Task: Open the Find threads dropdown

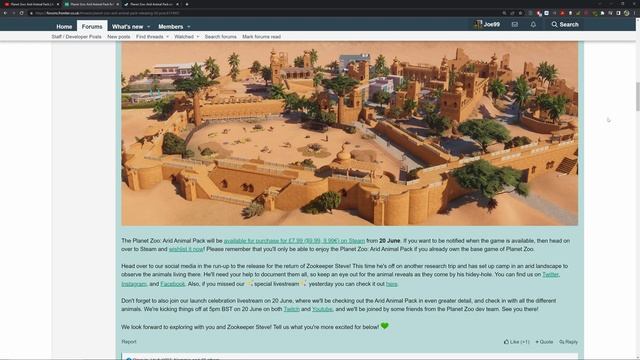Action: (152, 37)
